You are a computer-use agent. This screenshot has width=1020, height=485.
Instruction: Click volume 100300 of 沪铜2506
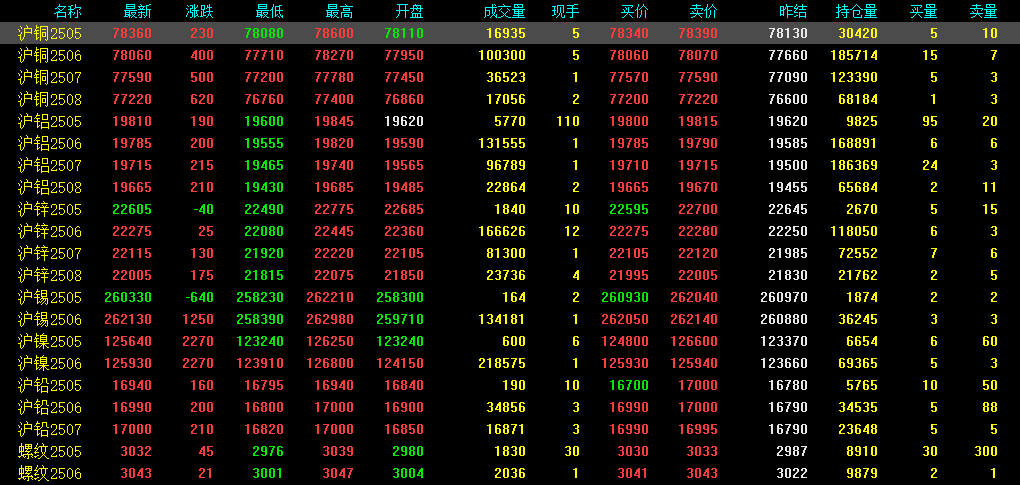pyautogui.click(x=502, y=55)
